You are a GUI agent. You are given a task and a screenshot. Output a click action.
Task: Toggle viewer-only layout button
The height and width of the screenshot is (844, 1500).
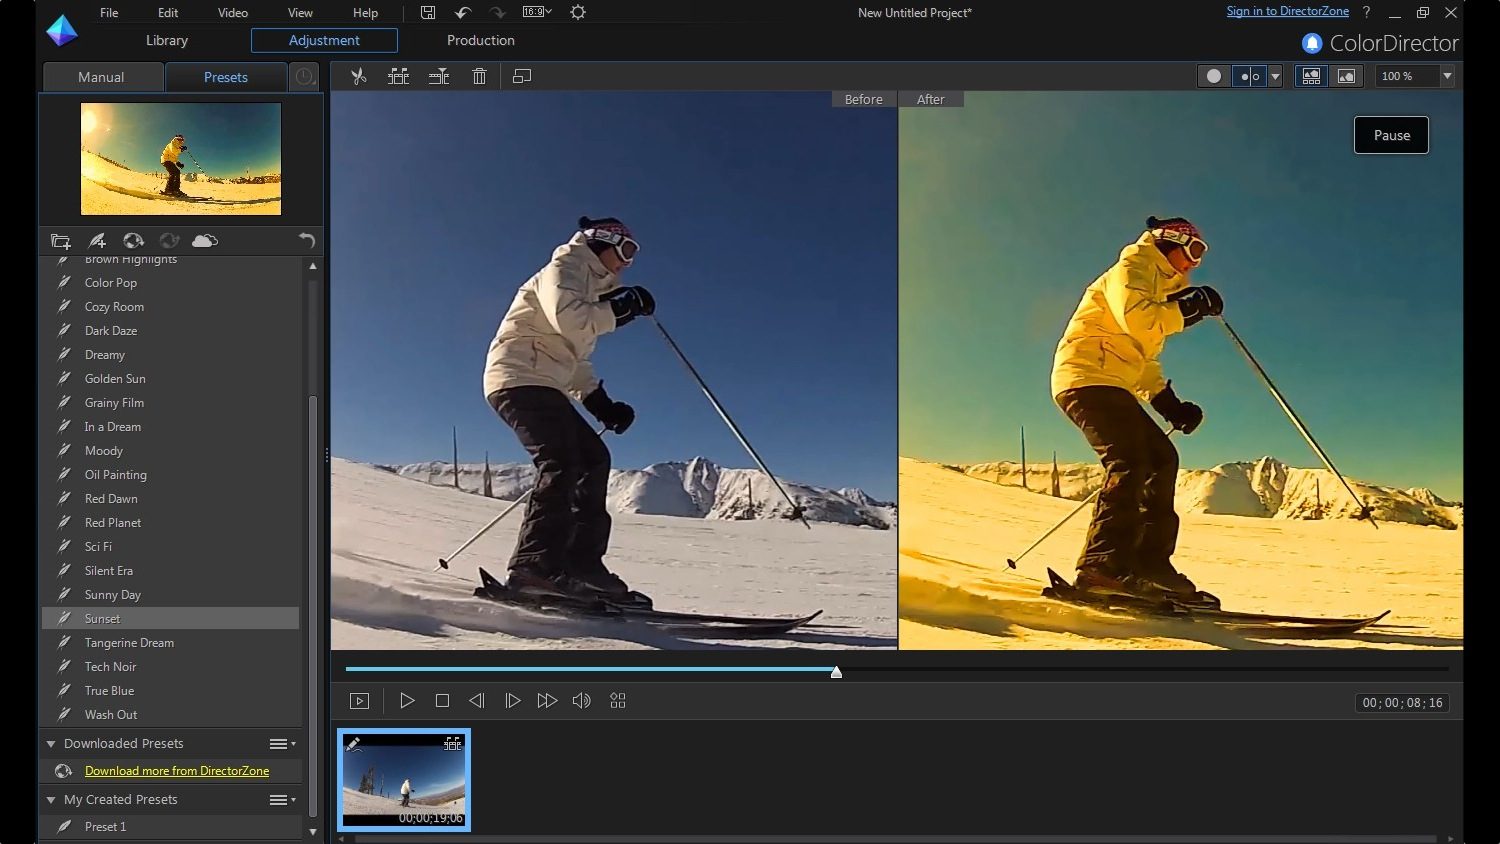click(1347, 76)
